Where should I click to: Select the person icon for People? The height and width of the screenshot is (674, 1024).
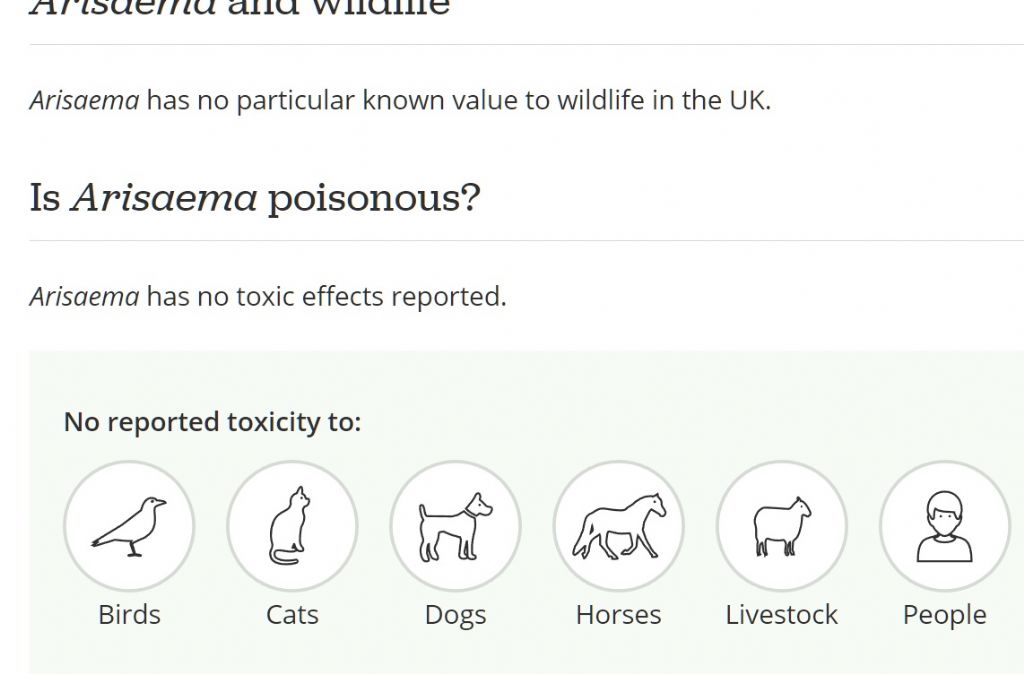[945, 526]
